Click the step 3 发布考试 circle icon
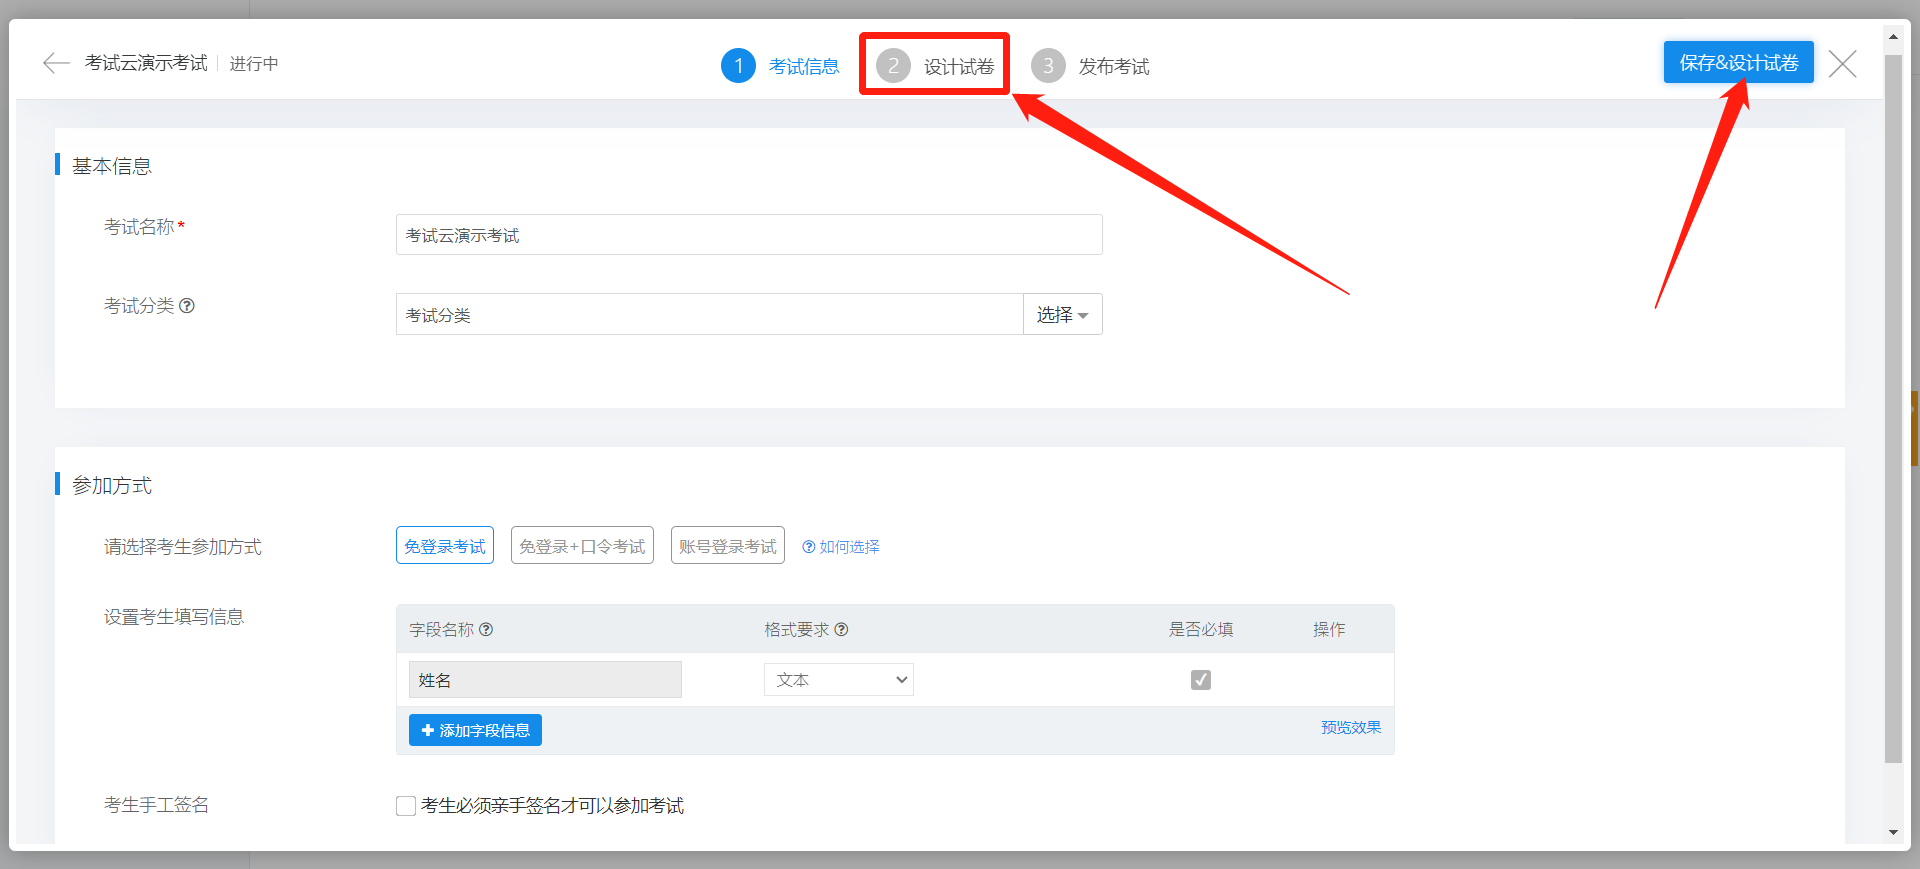This screenshot has height=869, width=1920. 1047,66
